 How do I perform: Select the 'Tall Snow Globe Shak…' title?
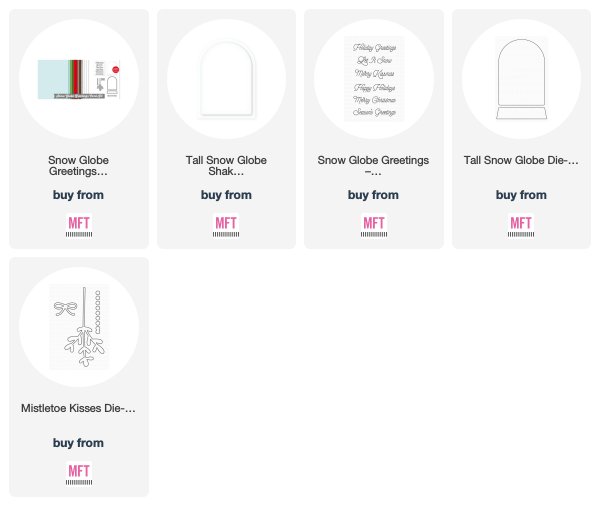tap(226, 165)
